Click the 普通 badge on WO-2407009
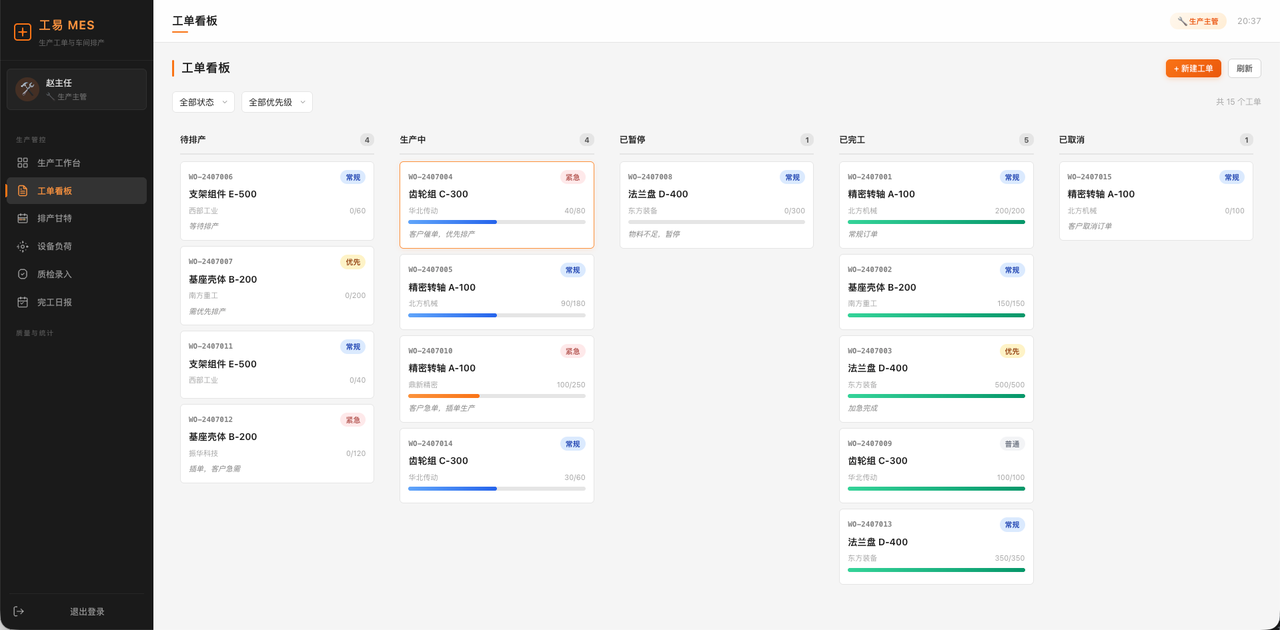This screenshot has height=630, width=1280. pyautogui.click(x=1012, y=444)
